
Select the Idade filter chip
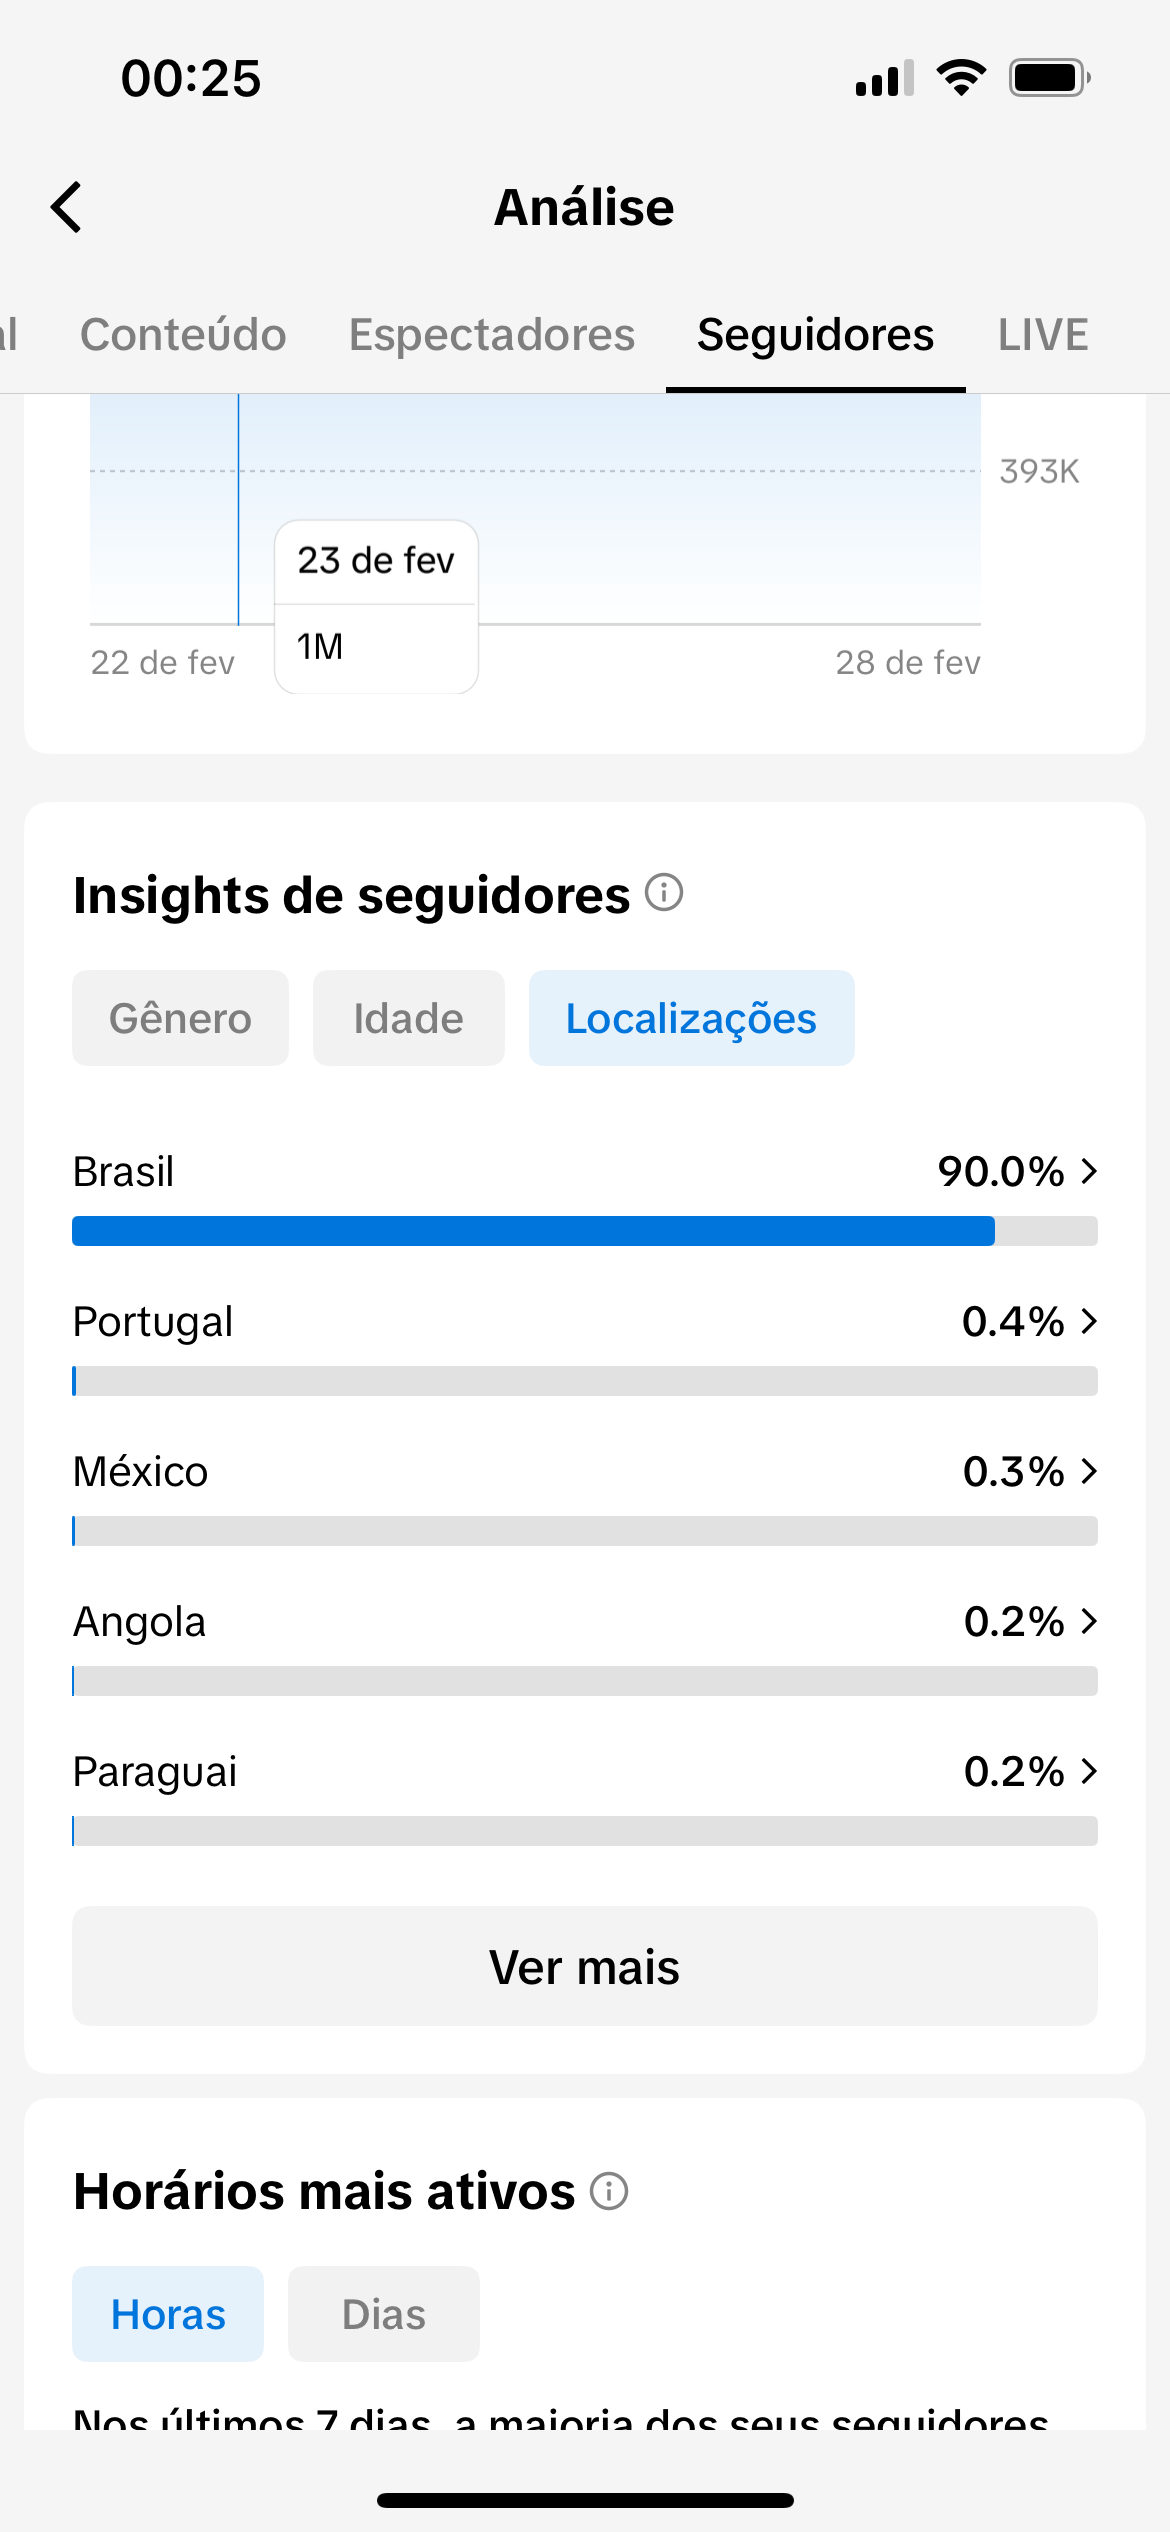click(408, 1018)
